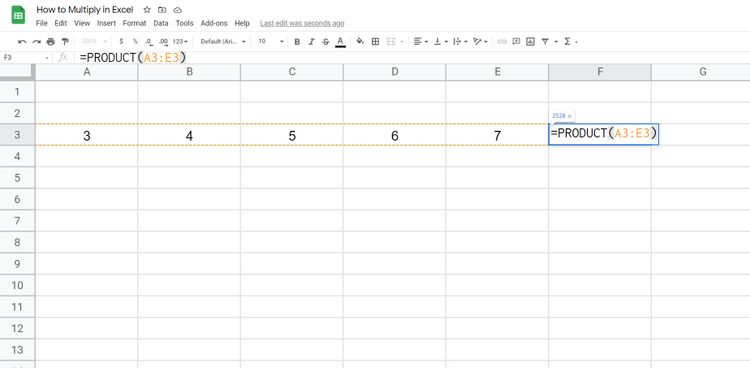Print the spreadsheet
Screen dimensions: 750x368
click(x=51, y=42)
